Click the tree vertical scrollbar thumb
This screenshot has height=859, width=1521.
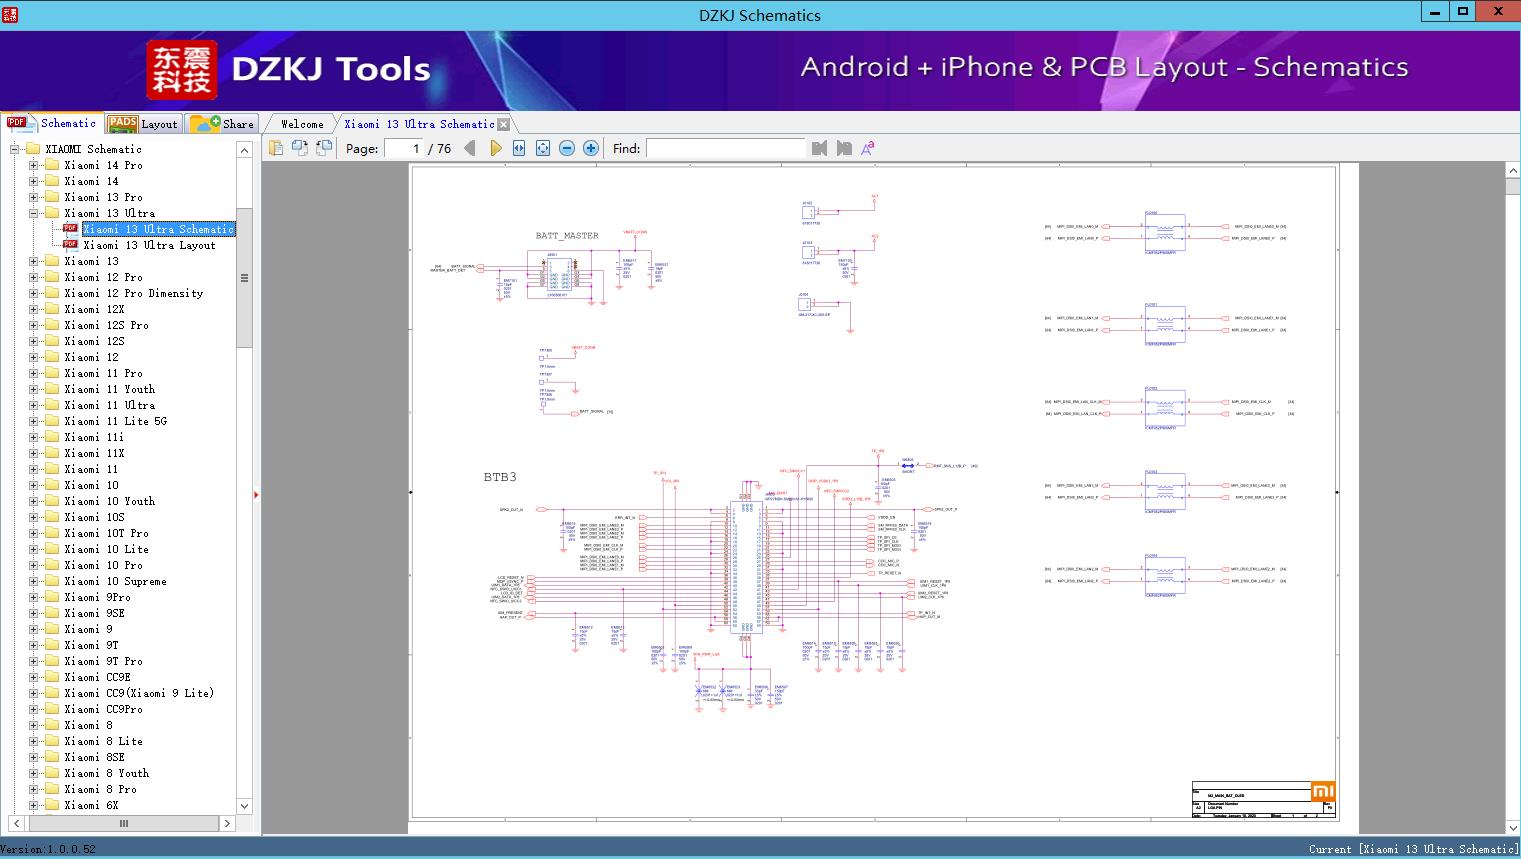(244, 278)
